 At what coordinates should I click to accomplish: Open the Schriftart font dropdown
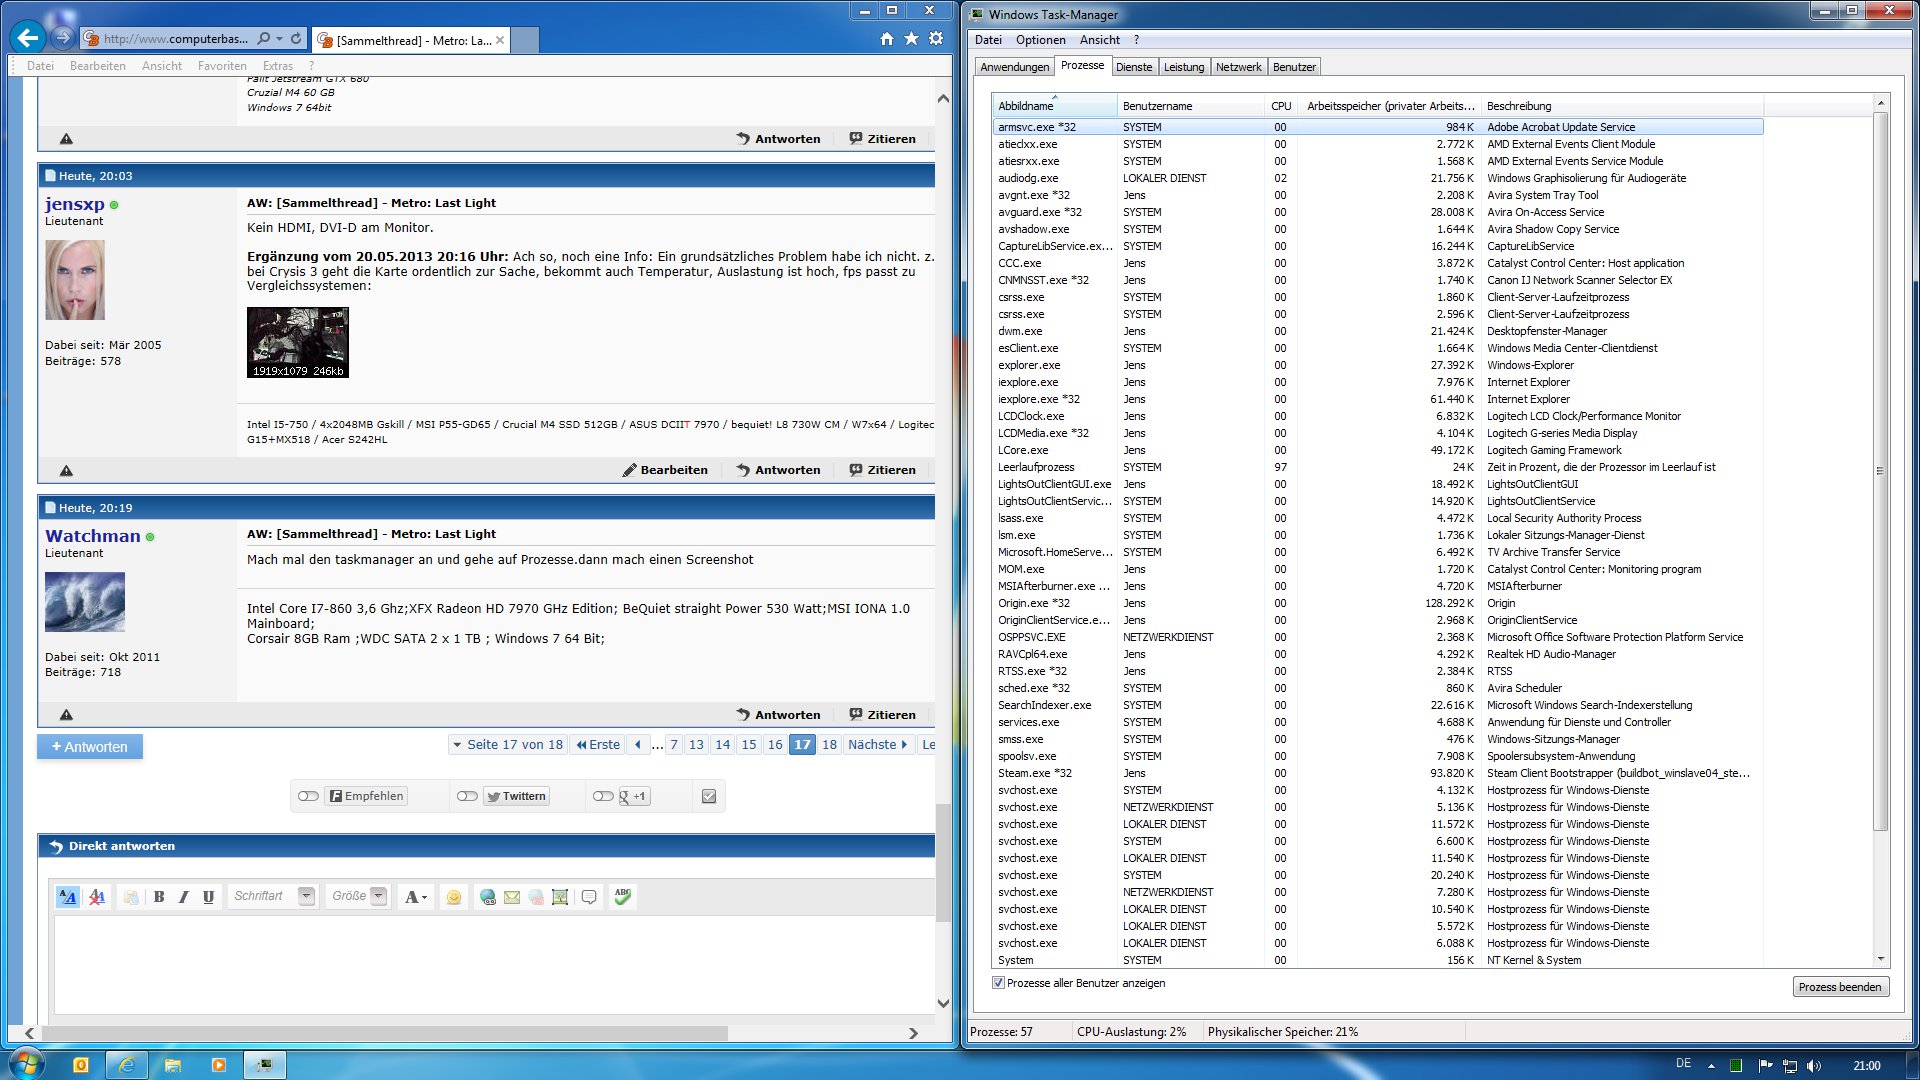tap(307, 896)
